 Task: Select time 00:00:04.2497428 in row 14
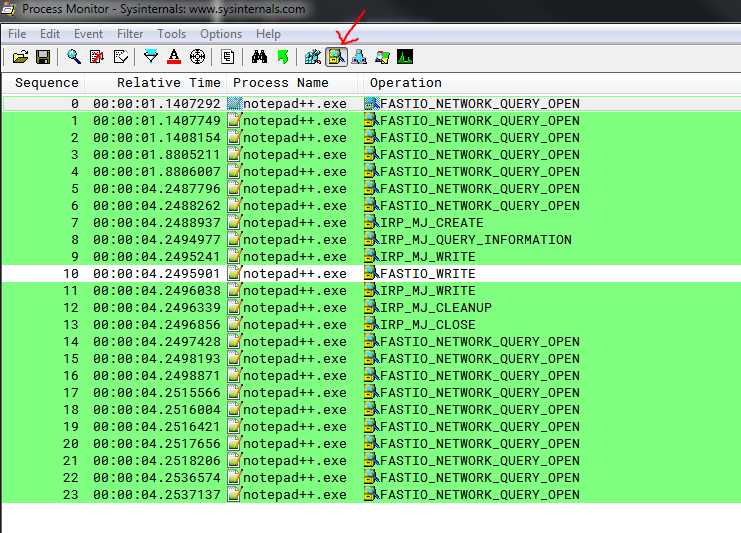tap(156, 342)
